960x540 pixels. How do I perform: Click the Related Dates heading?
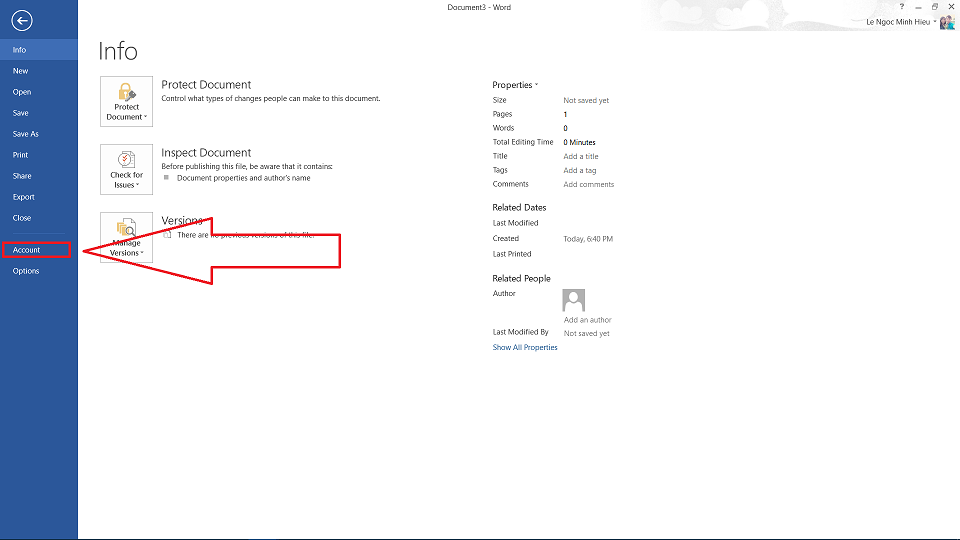pyautogui.click(x=519, y=208)
